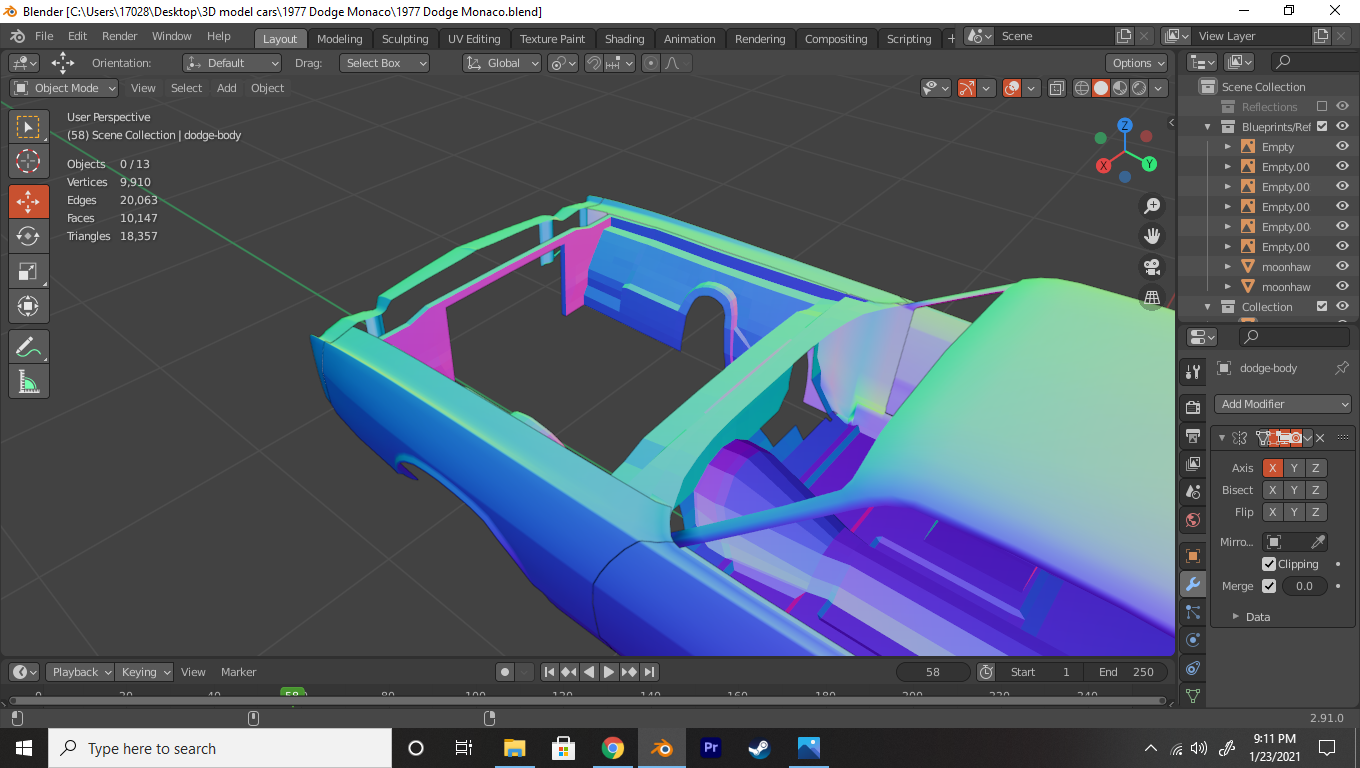Click the End frame field 250
1360x768 pixels.
(x=1127, y=672)
